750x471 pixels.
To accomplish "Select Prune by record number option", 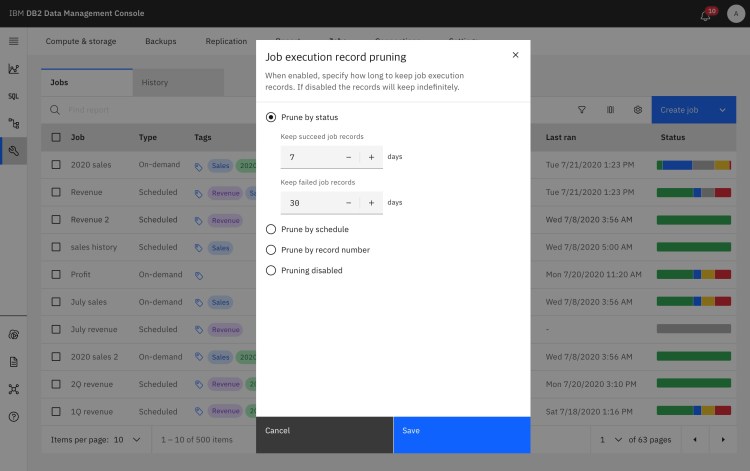I will [x=271, y=250].
